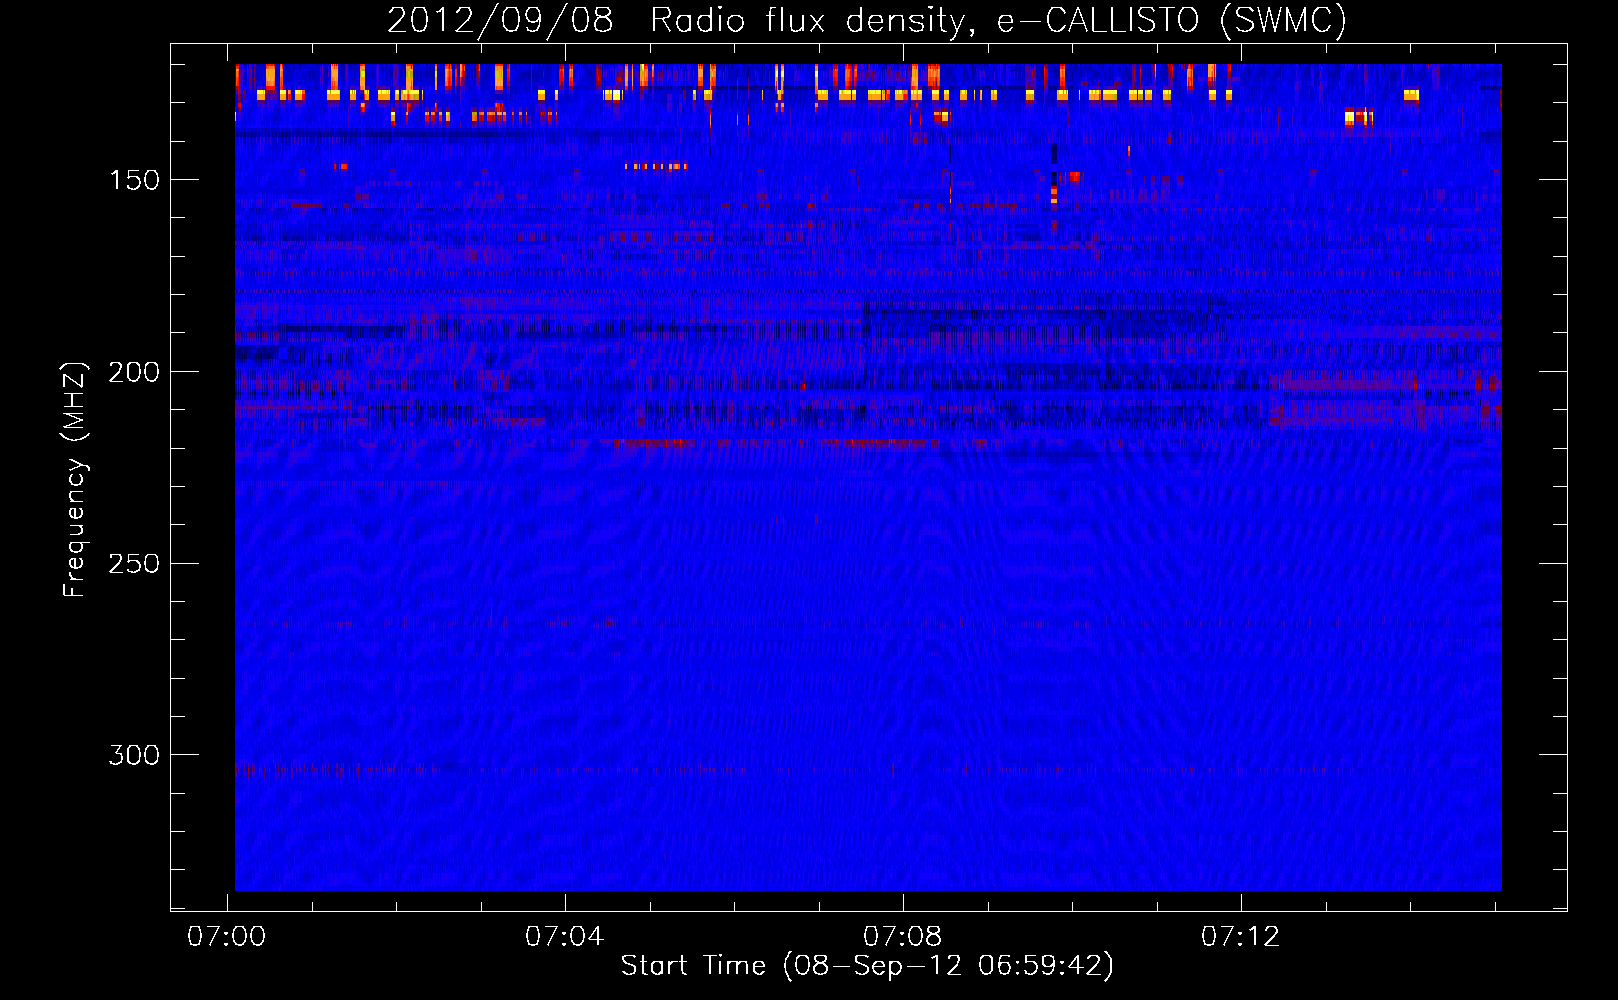Click the 07:04 time tick label
Image resolution: width=1618 pixels, height=1000 pixels.
pyautogui.click(x=565, y=936)
